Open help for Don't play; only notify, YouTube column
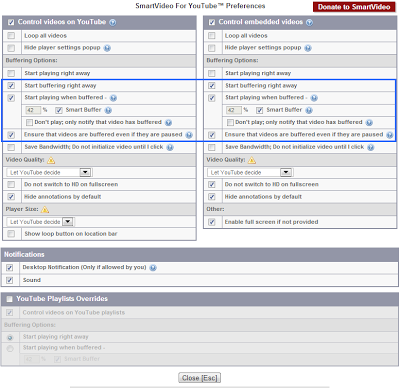400x388 pixels. 169,123
